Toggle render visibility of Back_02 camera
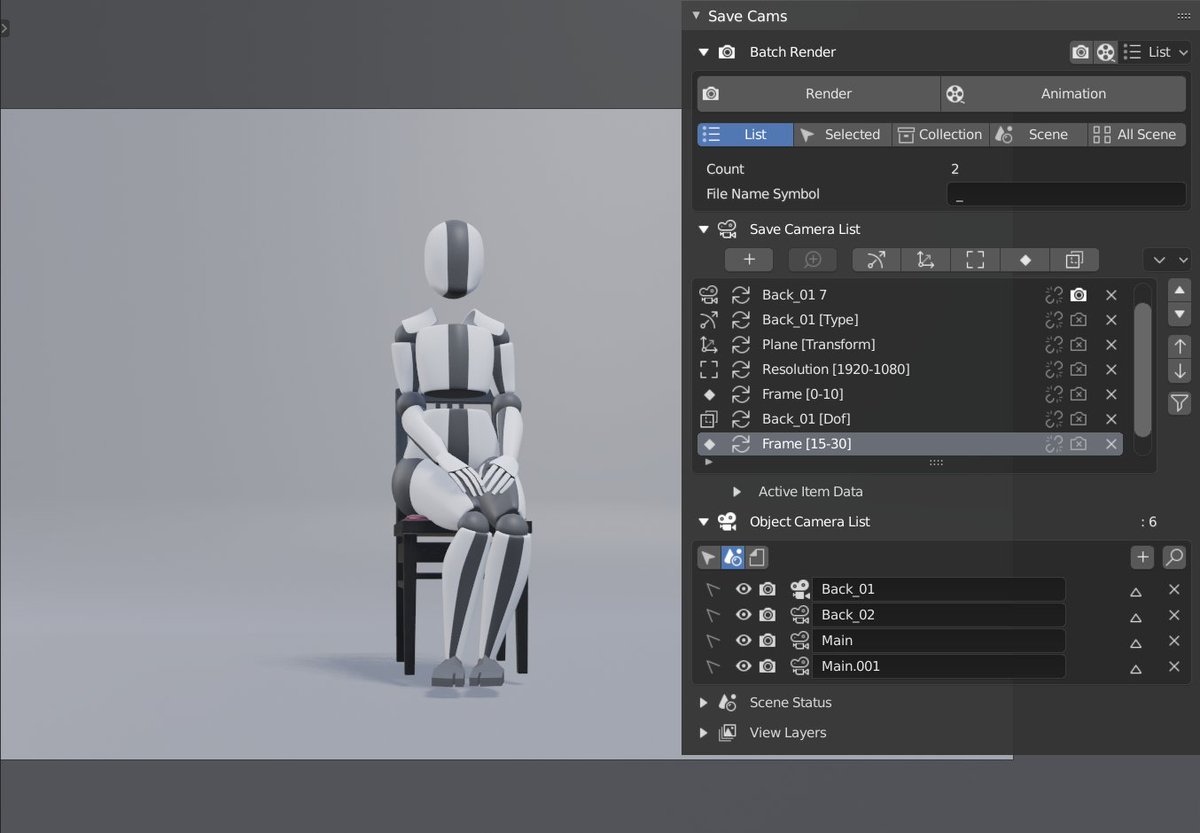Screen dimensions: 1200x833 tap(767, 615)
